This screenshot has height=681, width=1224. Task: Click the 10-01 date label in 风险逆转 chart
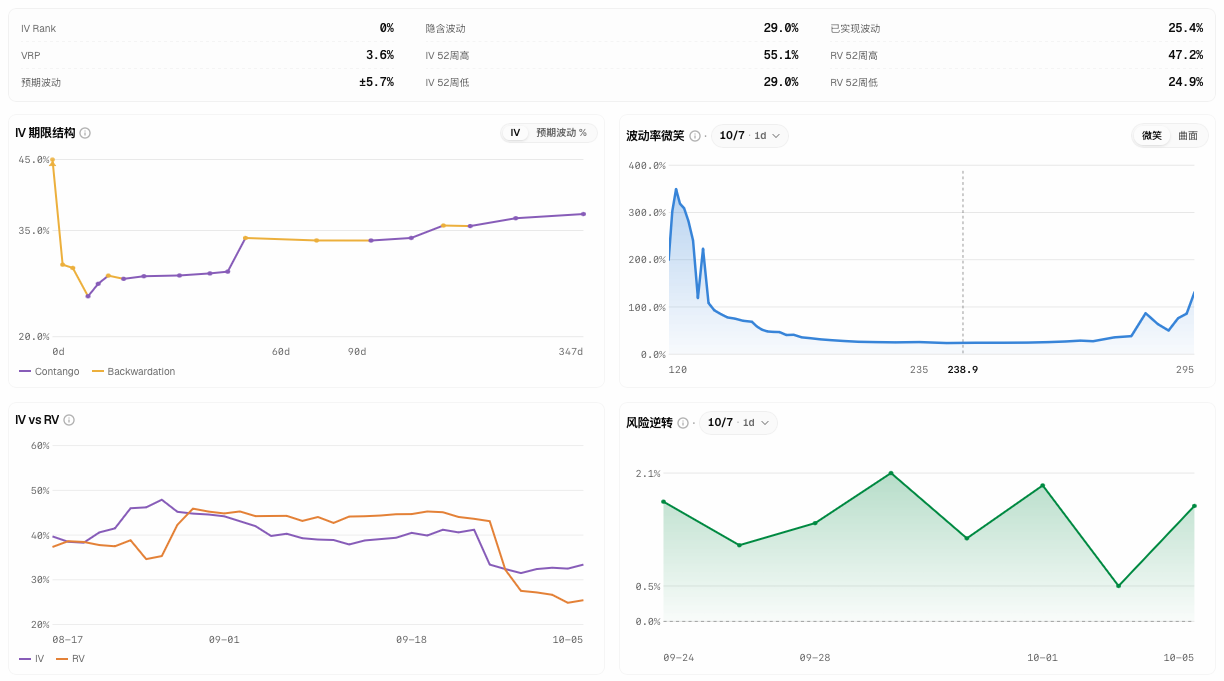[1042, 658]
